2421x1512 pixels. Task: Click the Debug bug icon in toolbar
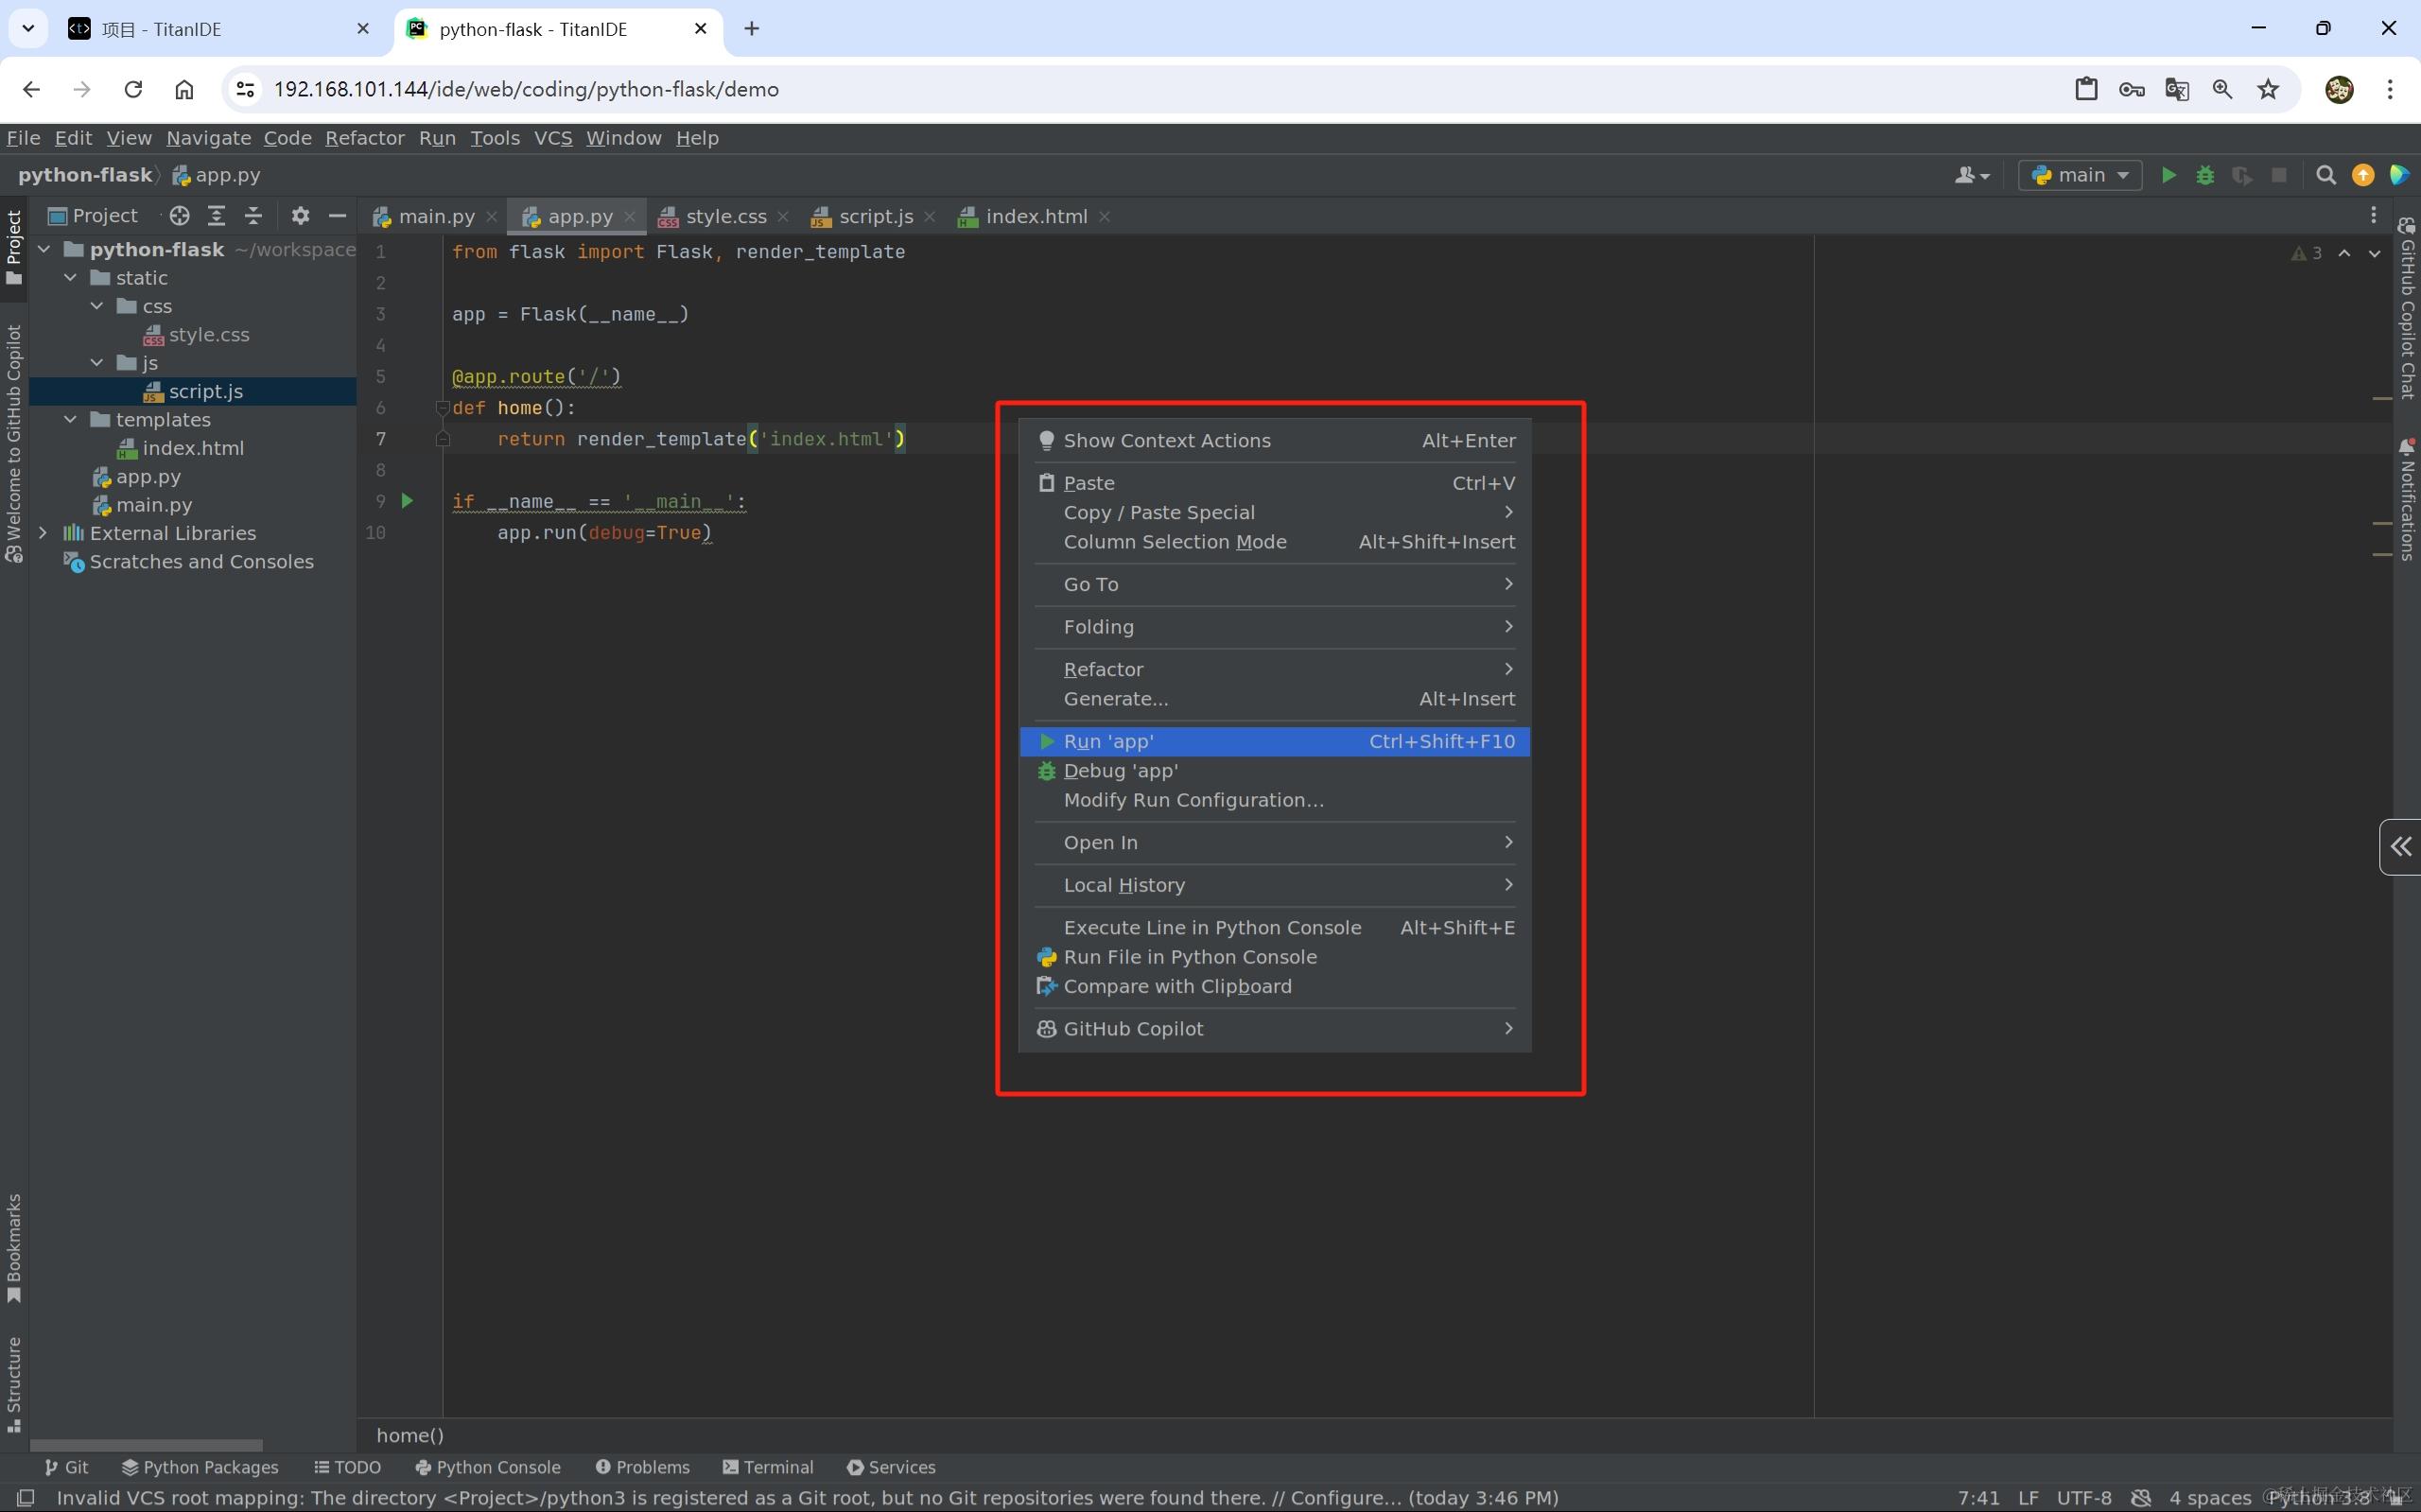coord(2205,175)
